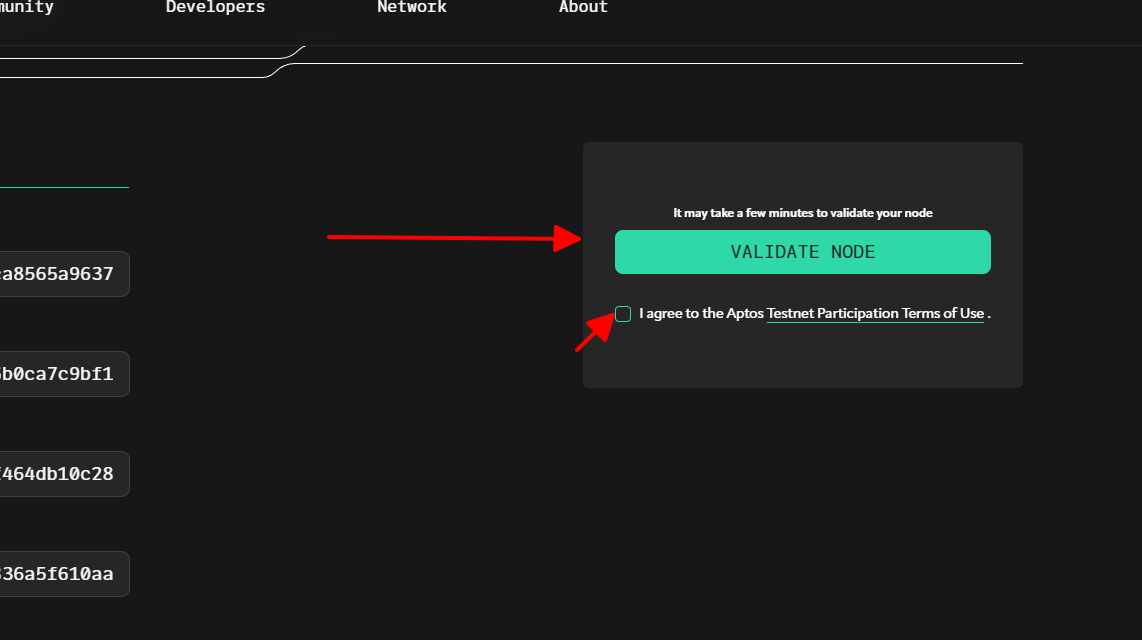
Task: Open the Network navigation menu
Action: [411, 8]
